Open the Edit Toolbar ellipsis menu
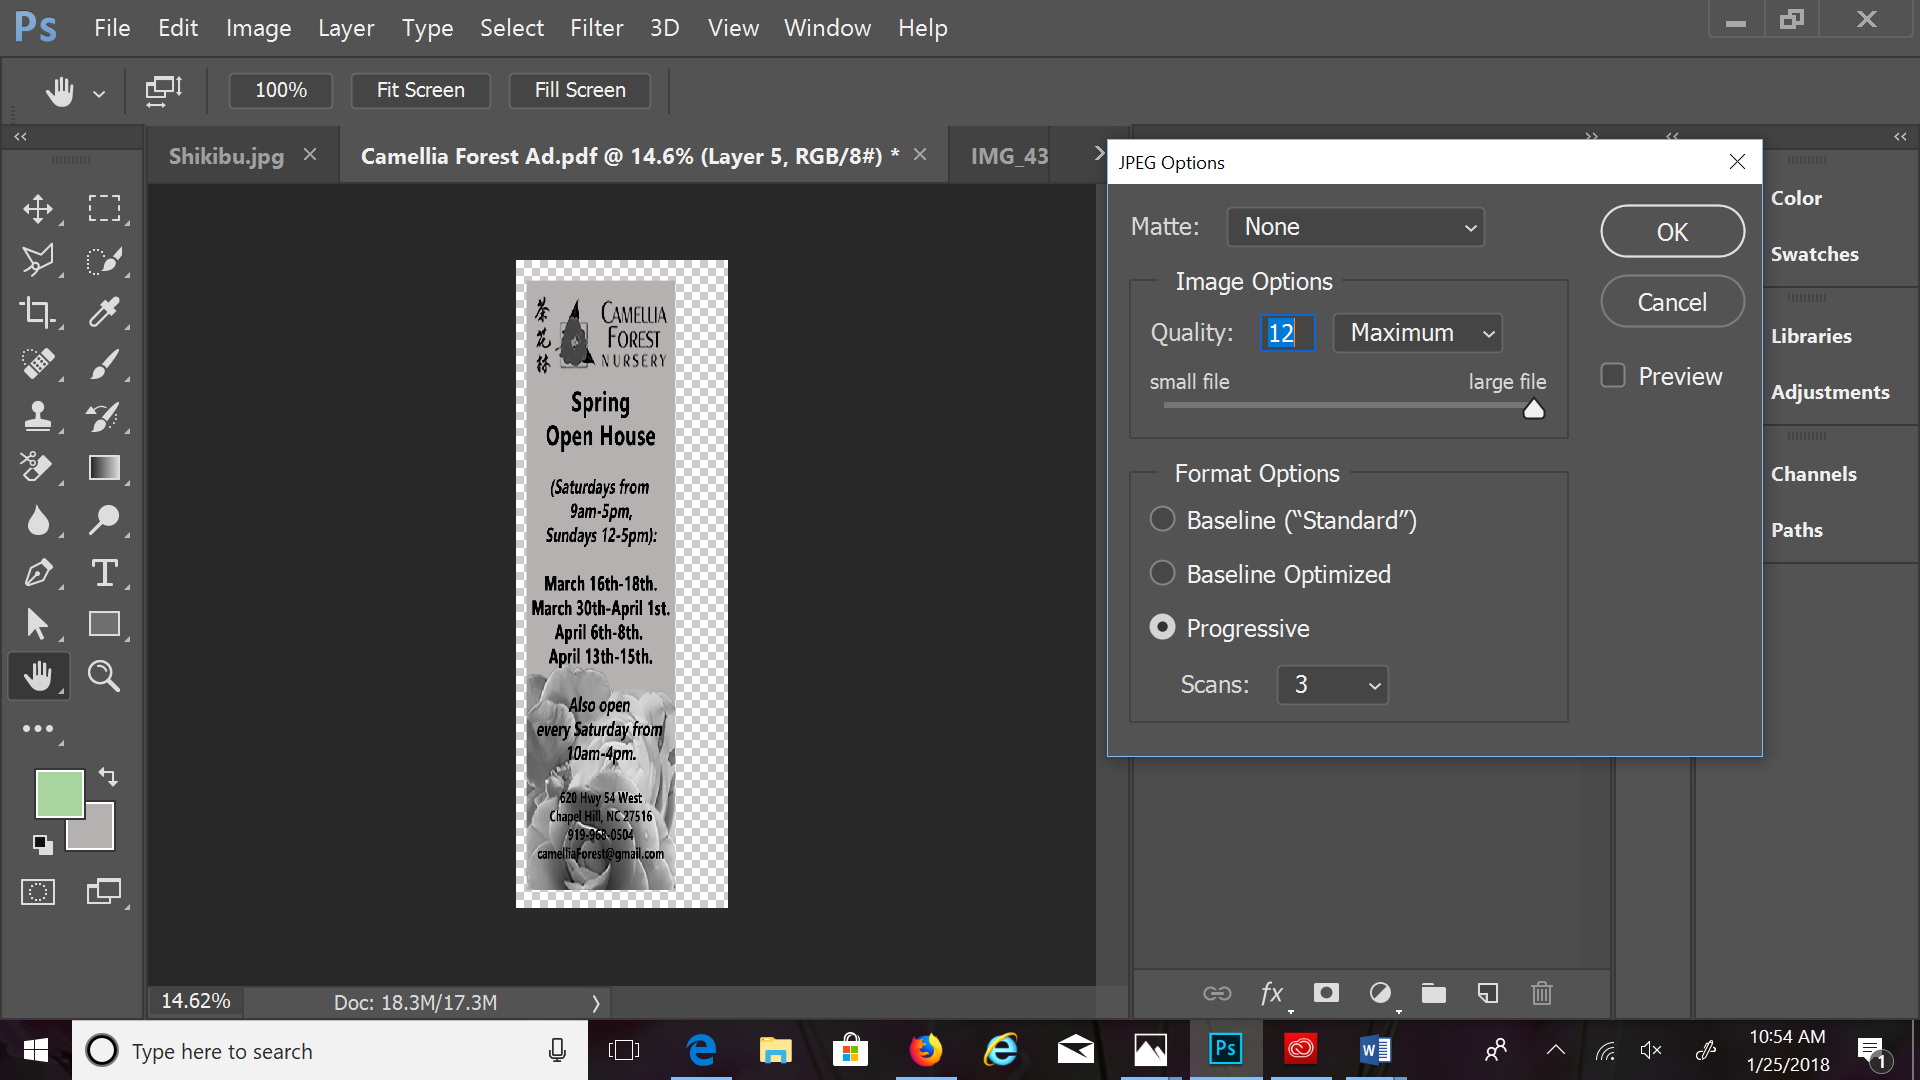Image resolution: width=1920 pixels, height=1080 pixels. [x=38, y=729]
